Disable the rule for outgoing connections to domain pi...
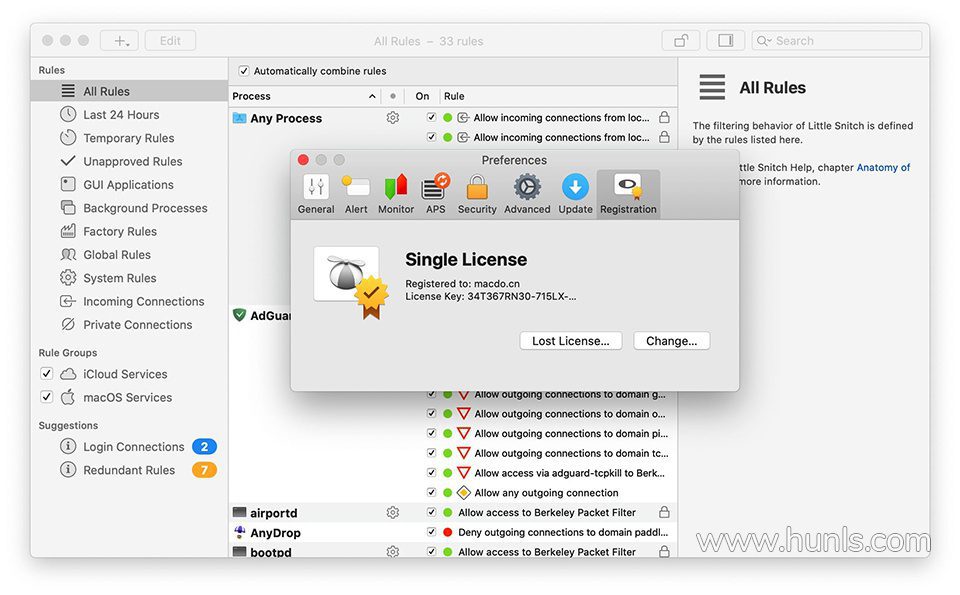 pos(432,433)
